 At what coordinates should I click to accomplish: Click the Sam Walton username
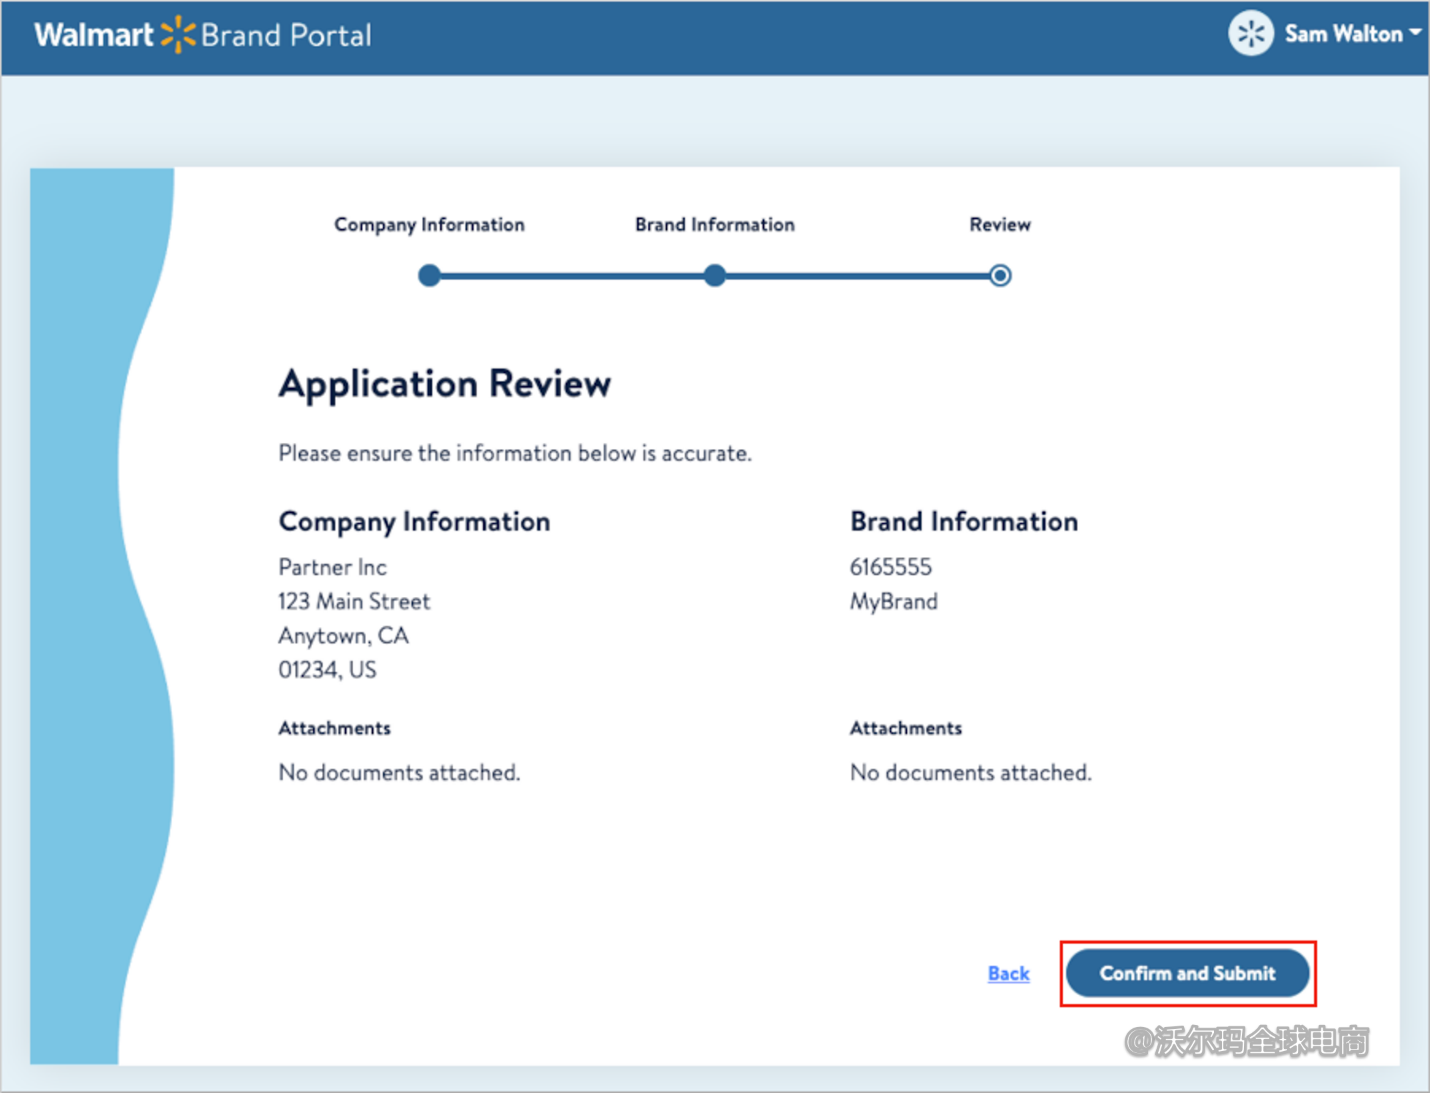[1343, 34]
